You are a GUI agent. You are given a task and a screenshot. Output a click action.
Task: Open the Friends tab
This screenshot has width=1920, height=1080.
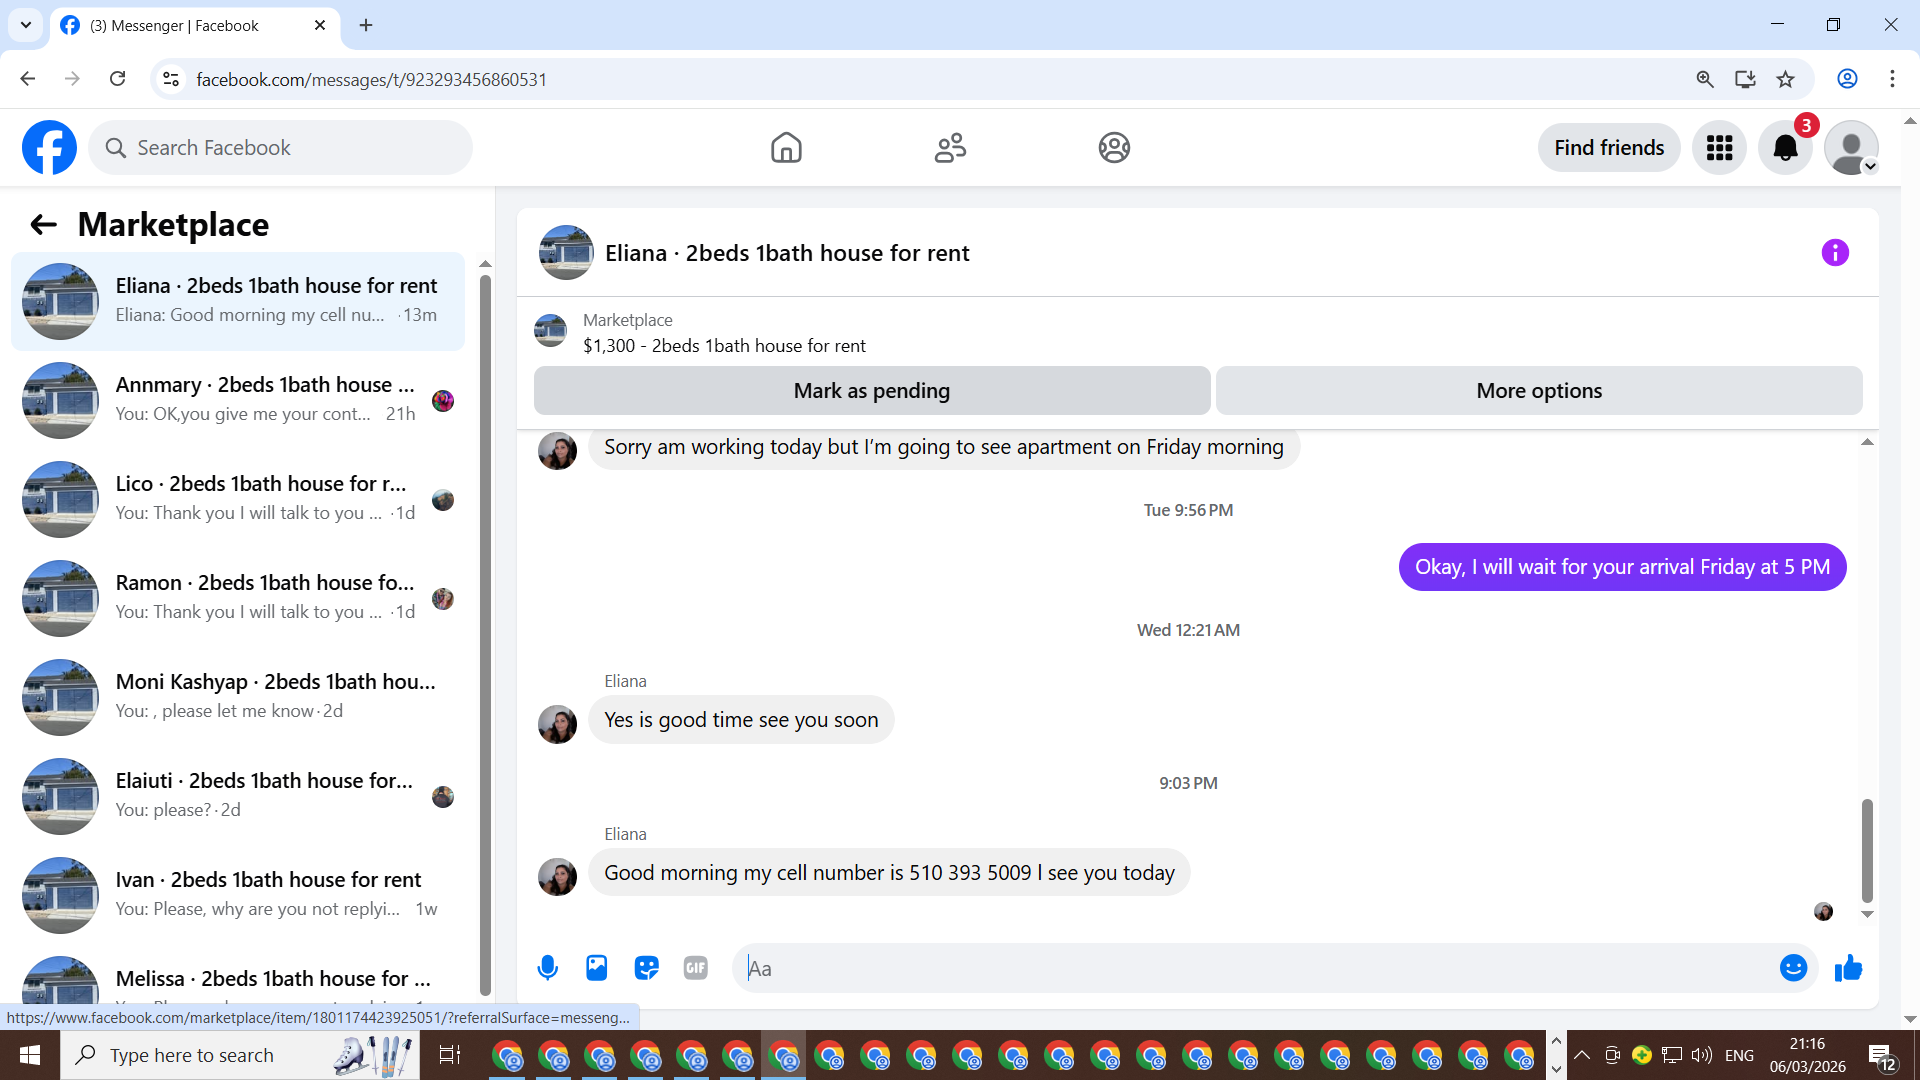coord(950,148)
